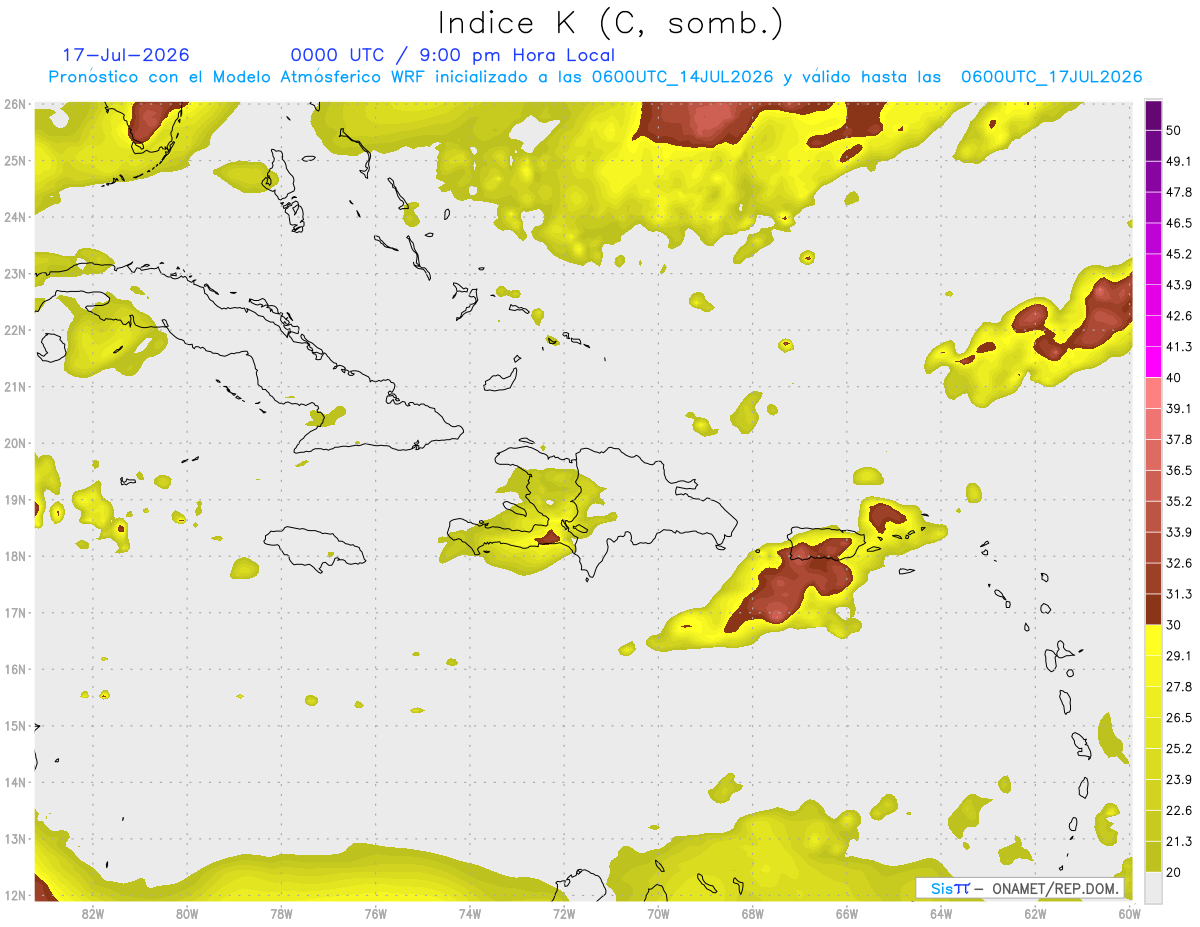Pick the gray swatch below the 20 mark

[x=1153, y=887]
